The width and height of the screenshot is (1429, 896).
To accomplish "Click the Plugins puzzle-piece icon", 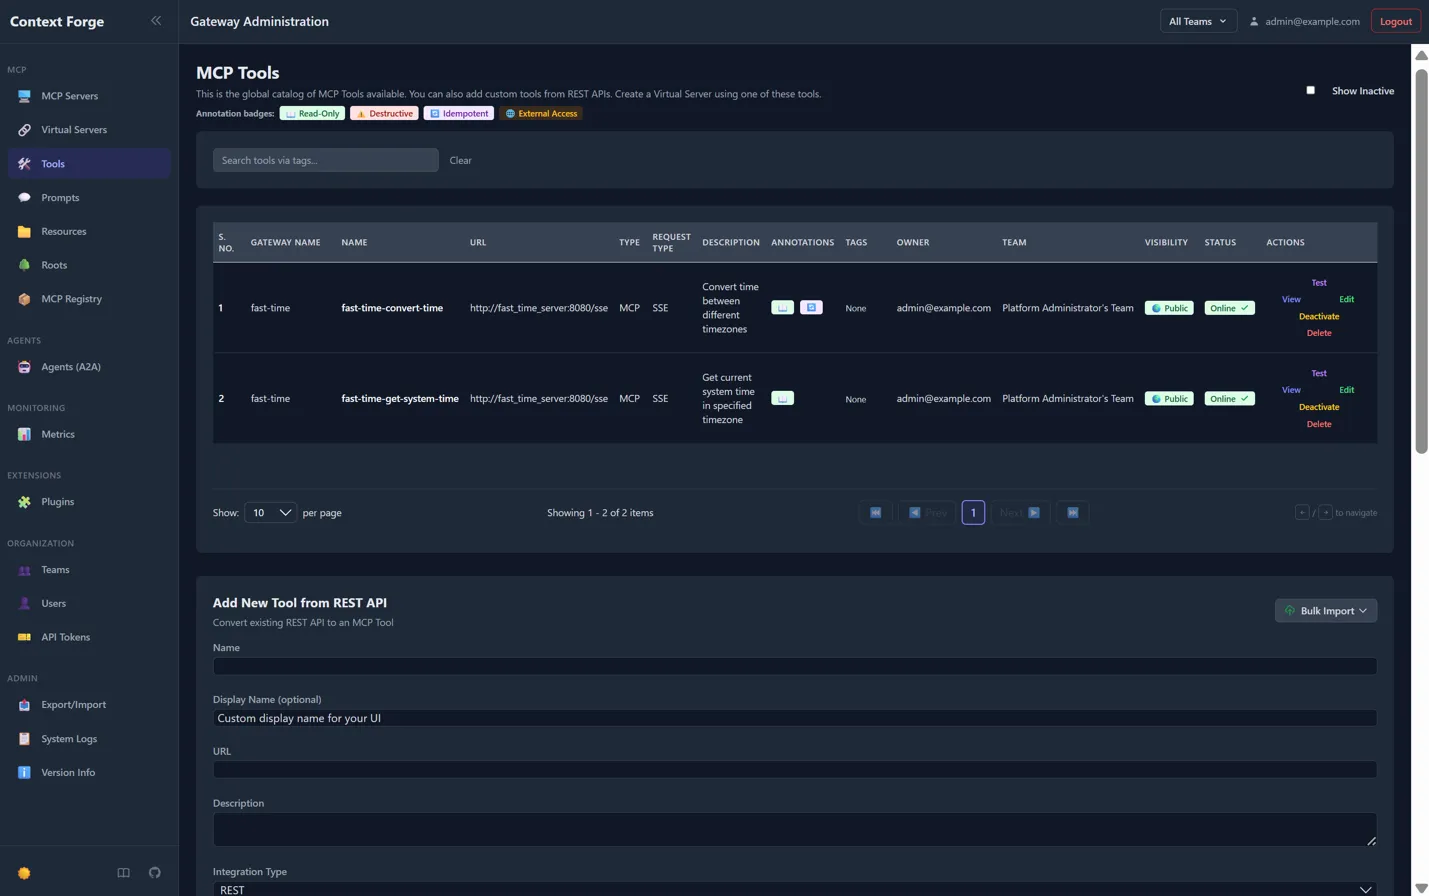I will 24,502.
